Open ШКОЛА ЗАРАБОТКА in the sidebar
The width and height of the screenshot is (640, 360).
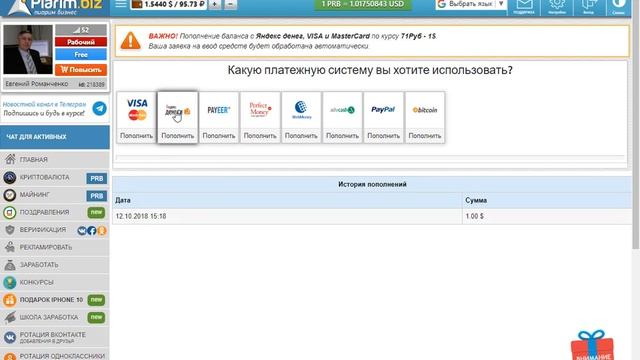click(x=55, y=317)
